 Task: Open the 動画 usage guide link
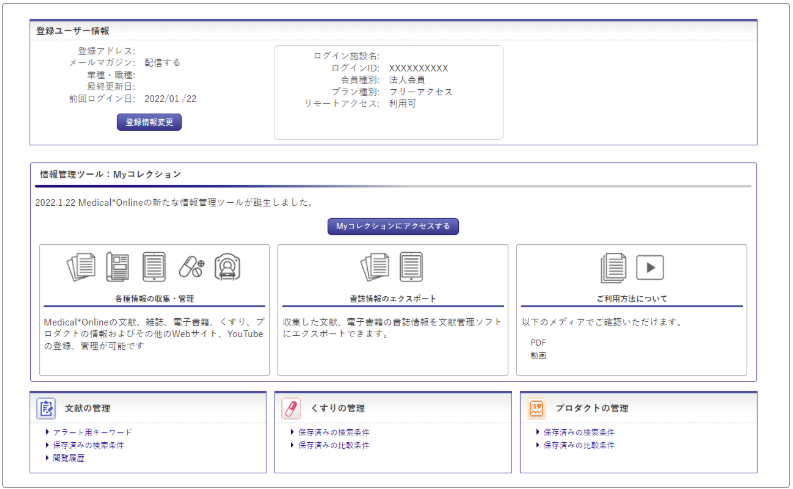tap(538, 355)
